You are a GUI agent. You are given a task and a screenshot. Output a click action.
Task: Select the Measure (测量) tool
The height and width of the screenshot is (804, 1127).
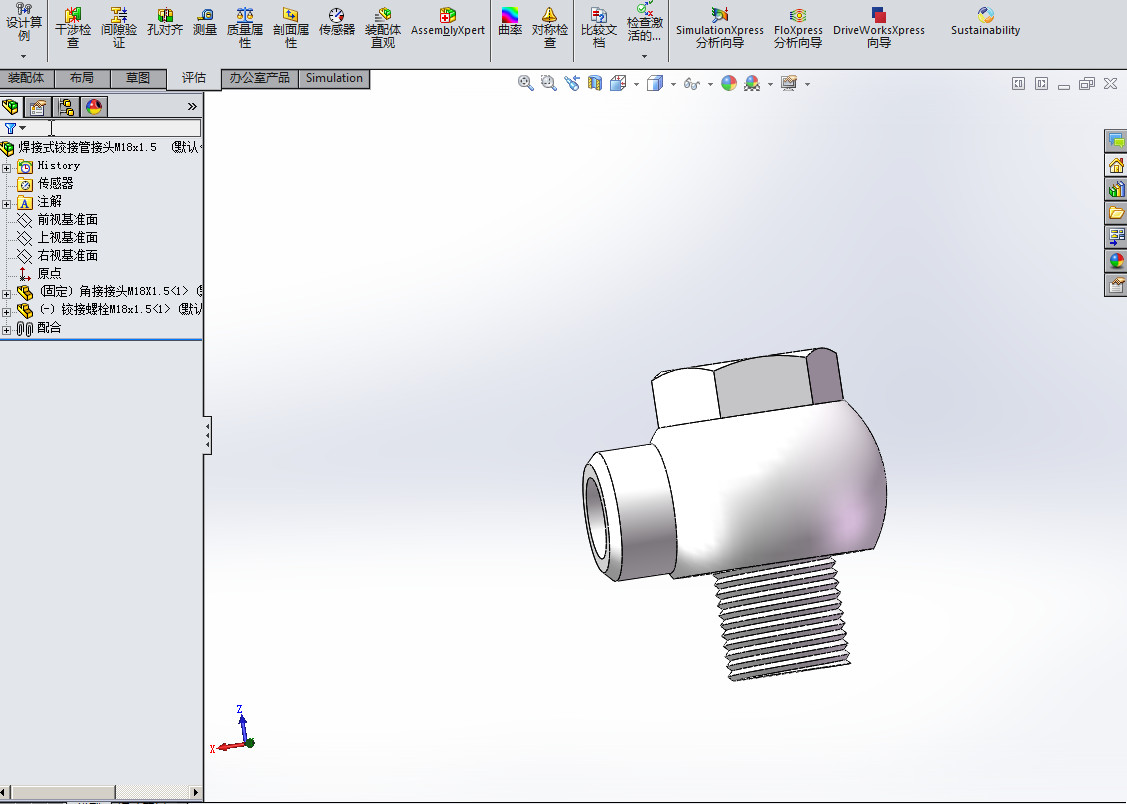click(205, 22)
